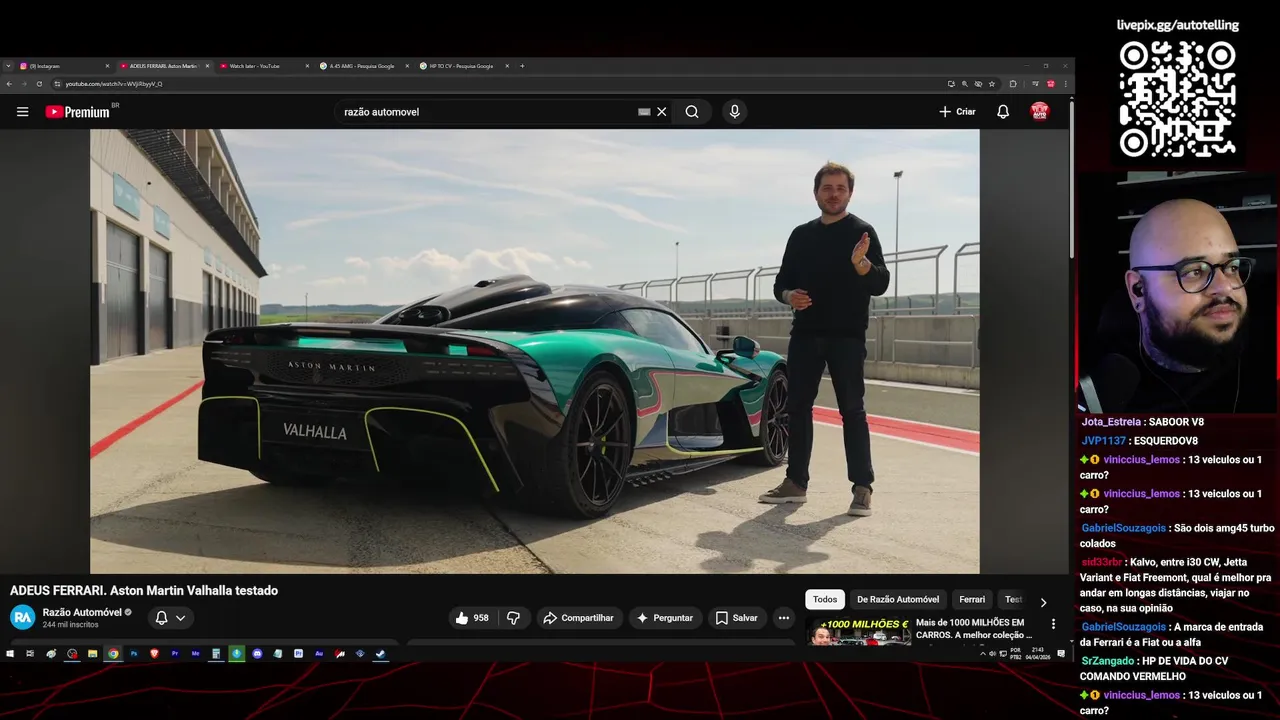The height and width of the screenshot is (720, 1280).
Task: Start voice search with the microphone icon
Action: 735,112
